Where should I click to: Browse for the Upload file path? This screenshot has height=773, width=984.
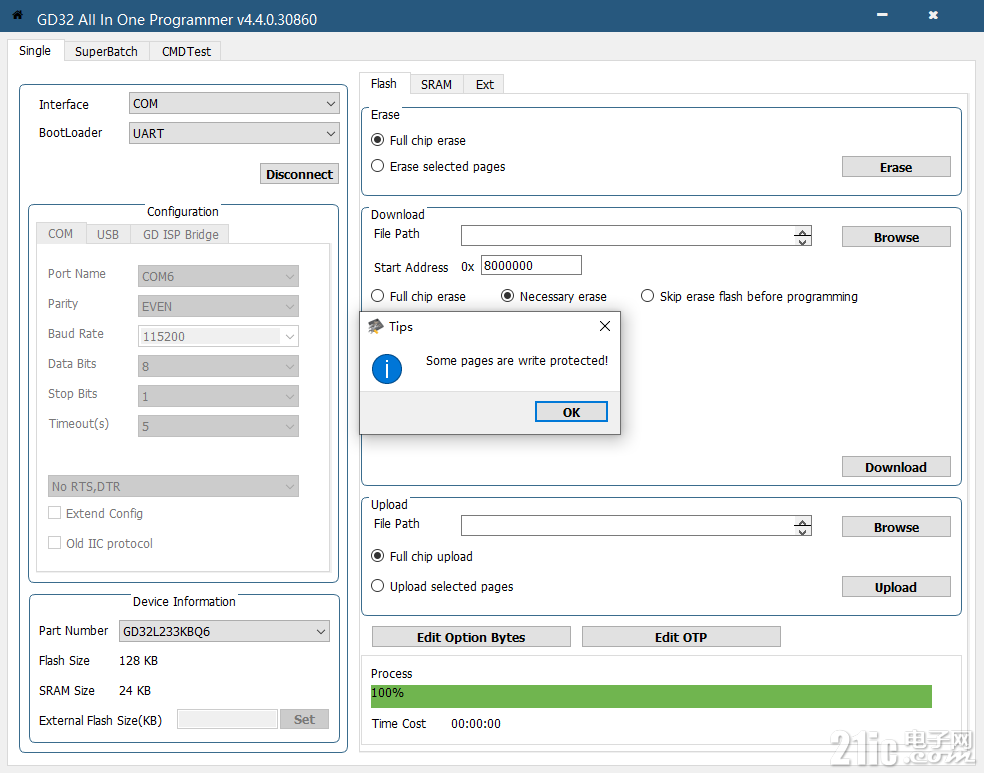click(896, 527)
